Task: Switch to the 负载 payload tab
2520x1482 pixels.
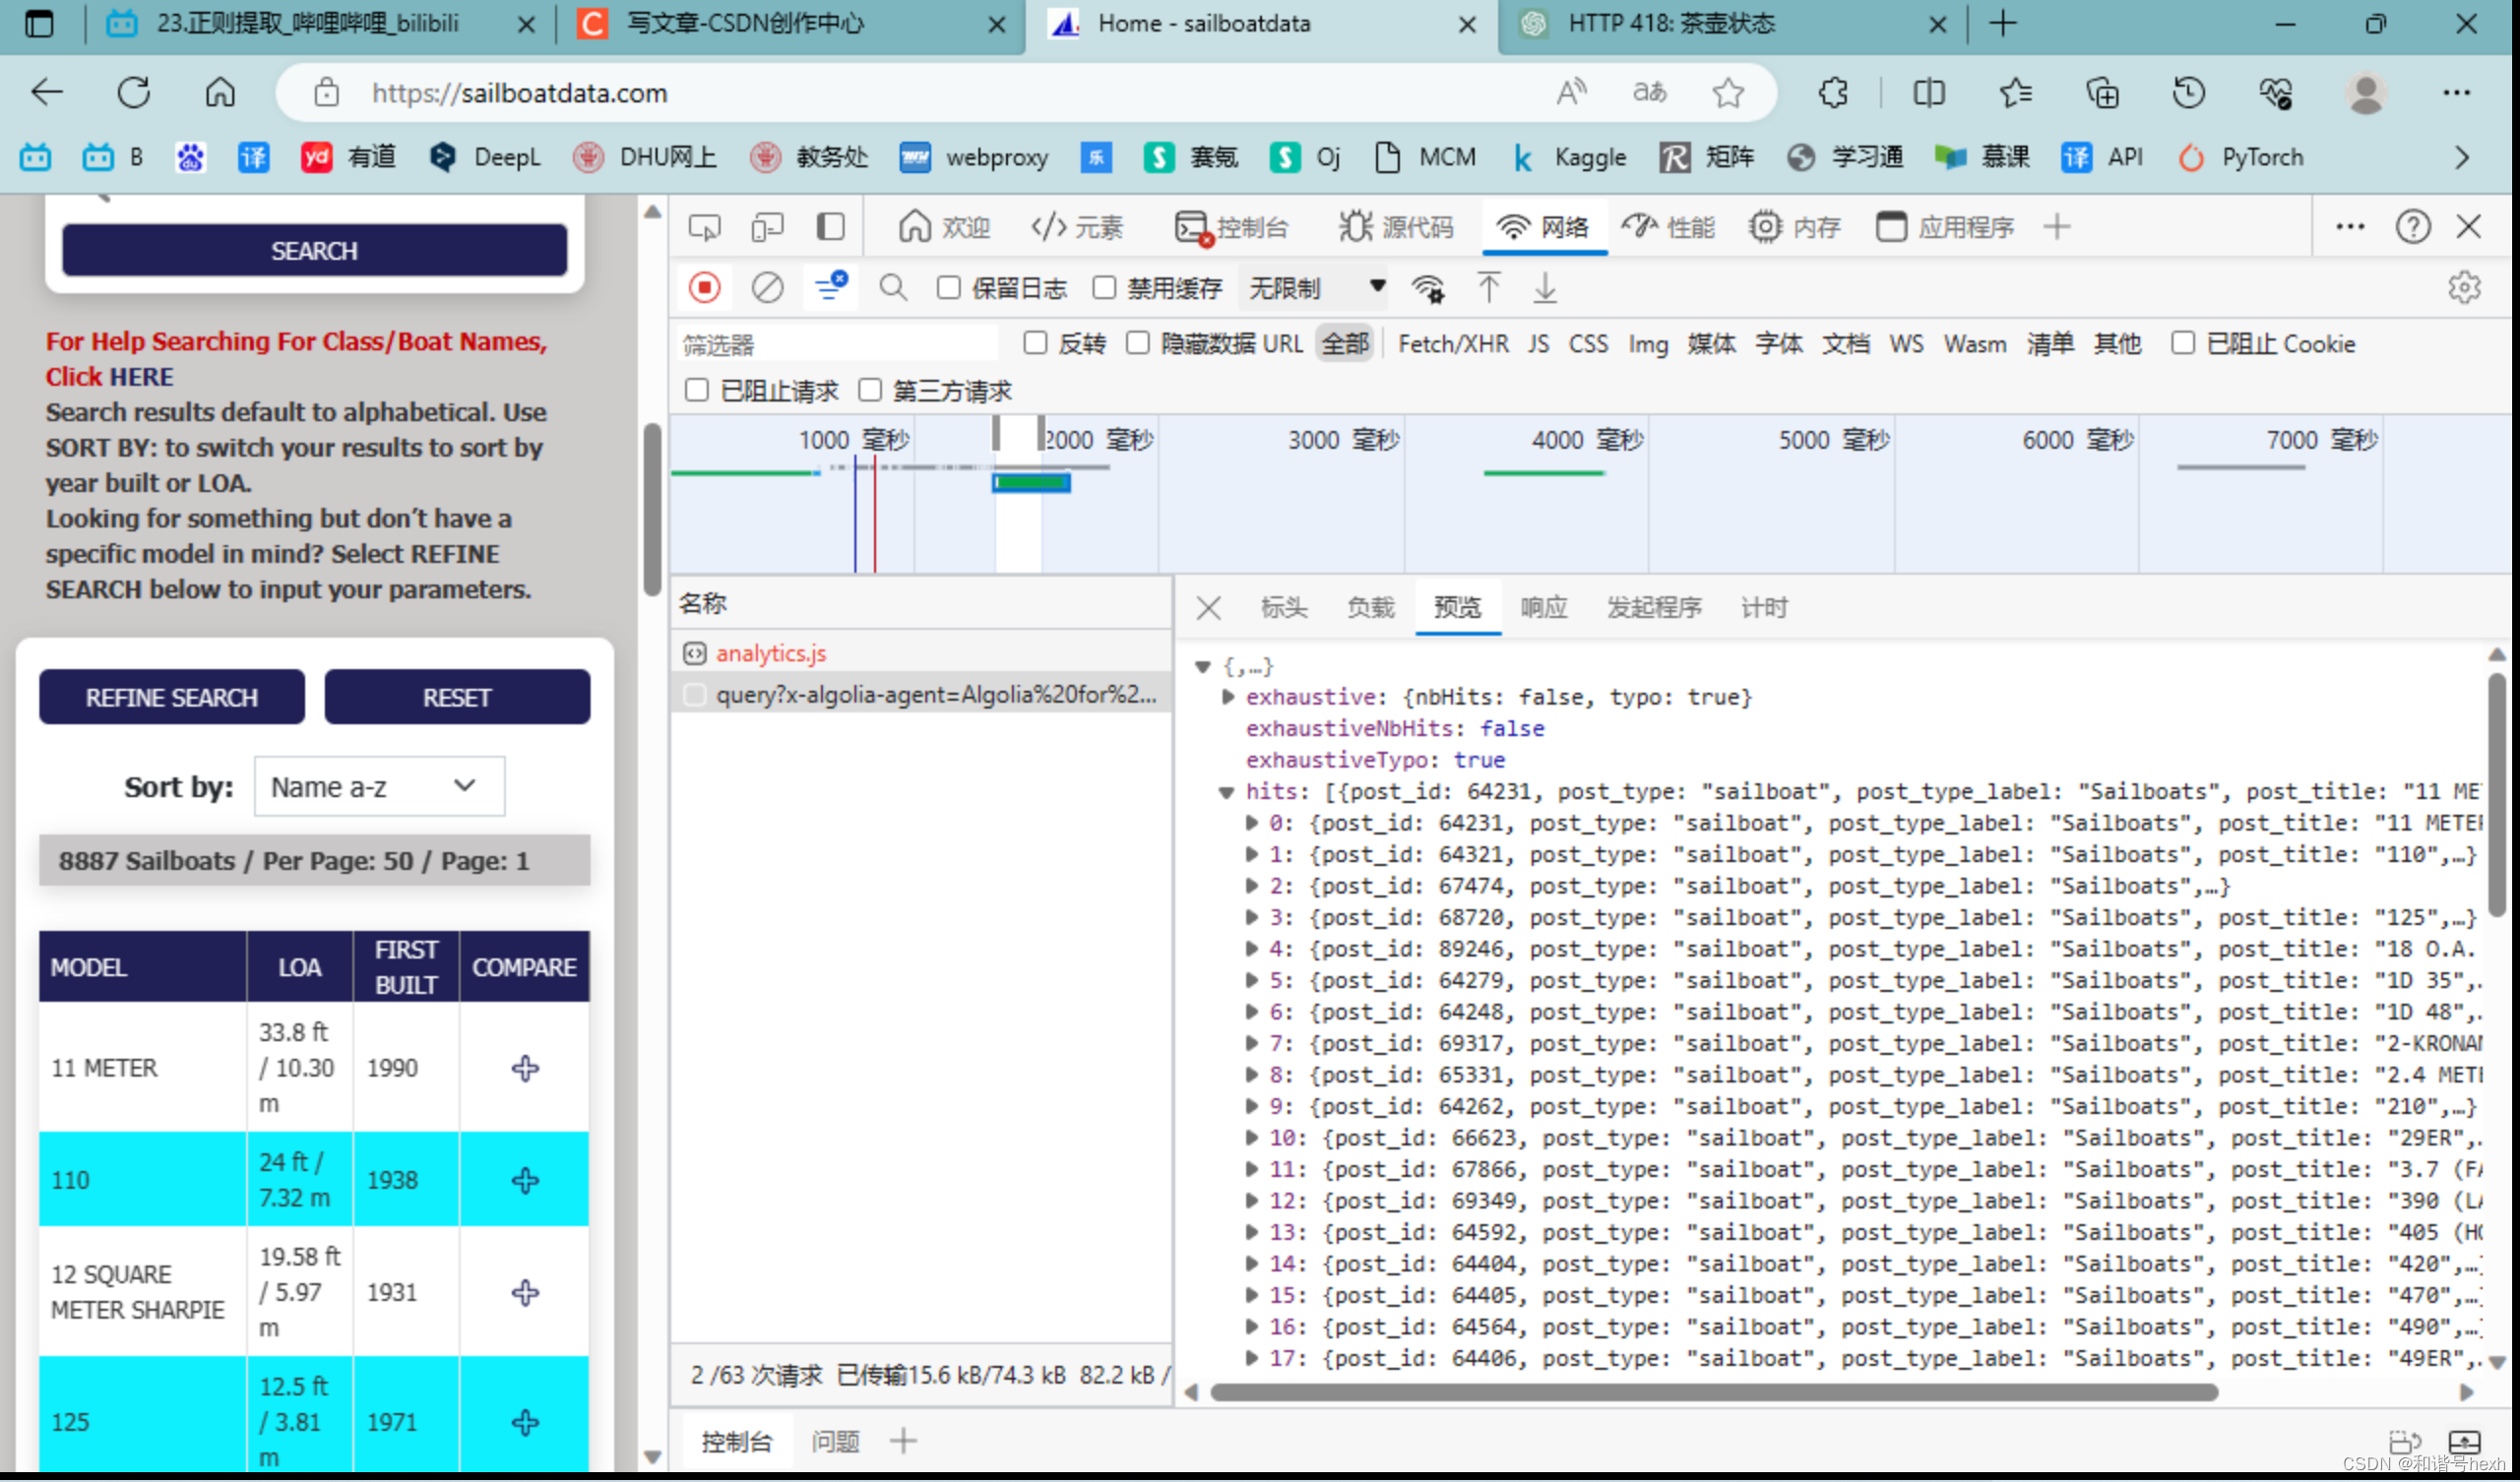Action: pyautogui.click(x=1370, y=607)
